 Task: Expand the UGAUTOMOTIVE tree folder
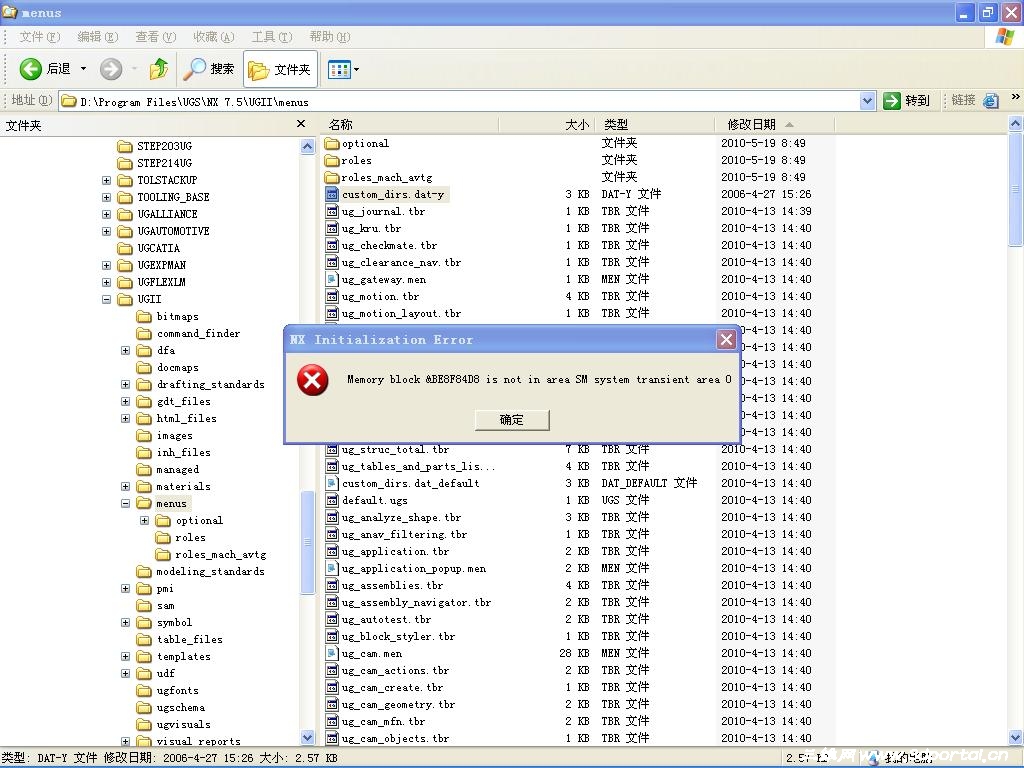[x=106, y=231]
